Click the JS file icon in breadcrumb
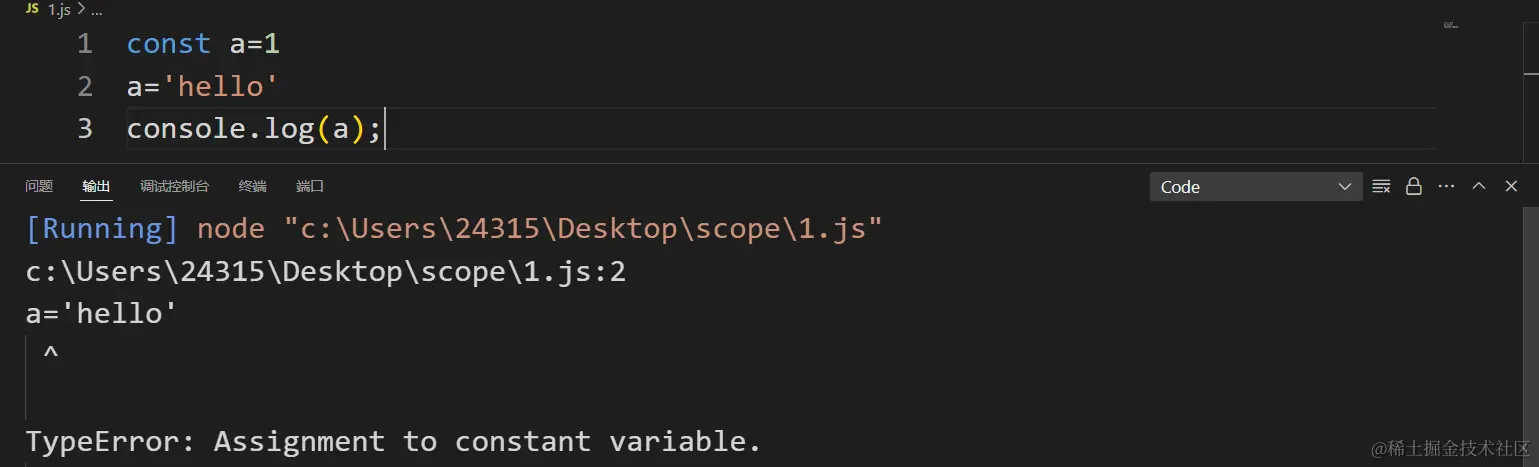Image resolution: width=1539 pixels, height=467 pixels. click(x=32, y=8)
